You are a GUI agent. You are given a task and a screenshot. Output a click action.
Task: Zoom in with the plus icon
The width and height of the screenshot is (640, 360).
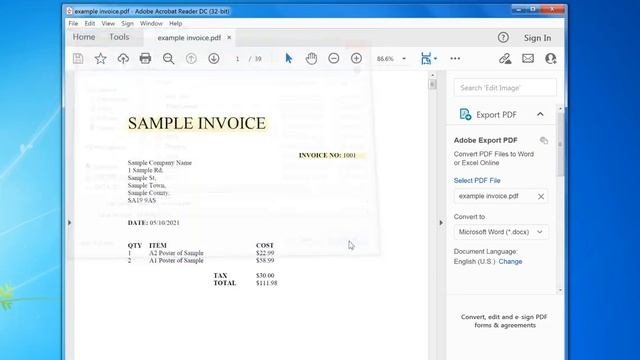(356, 58)
